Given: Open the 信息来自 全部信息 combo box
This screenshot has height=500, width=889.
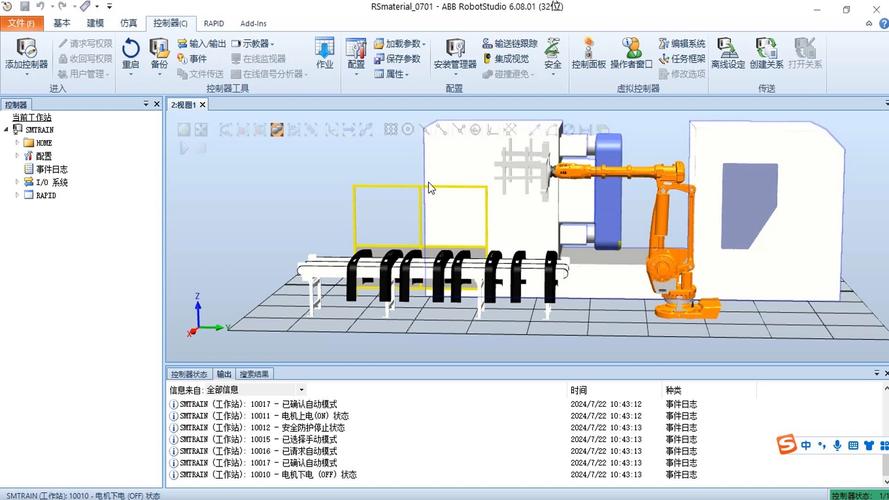Looking at the screenshot, I should click(256, 389).
